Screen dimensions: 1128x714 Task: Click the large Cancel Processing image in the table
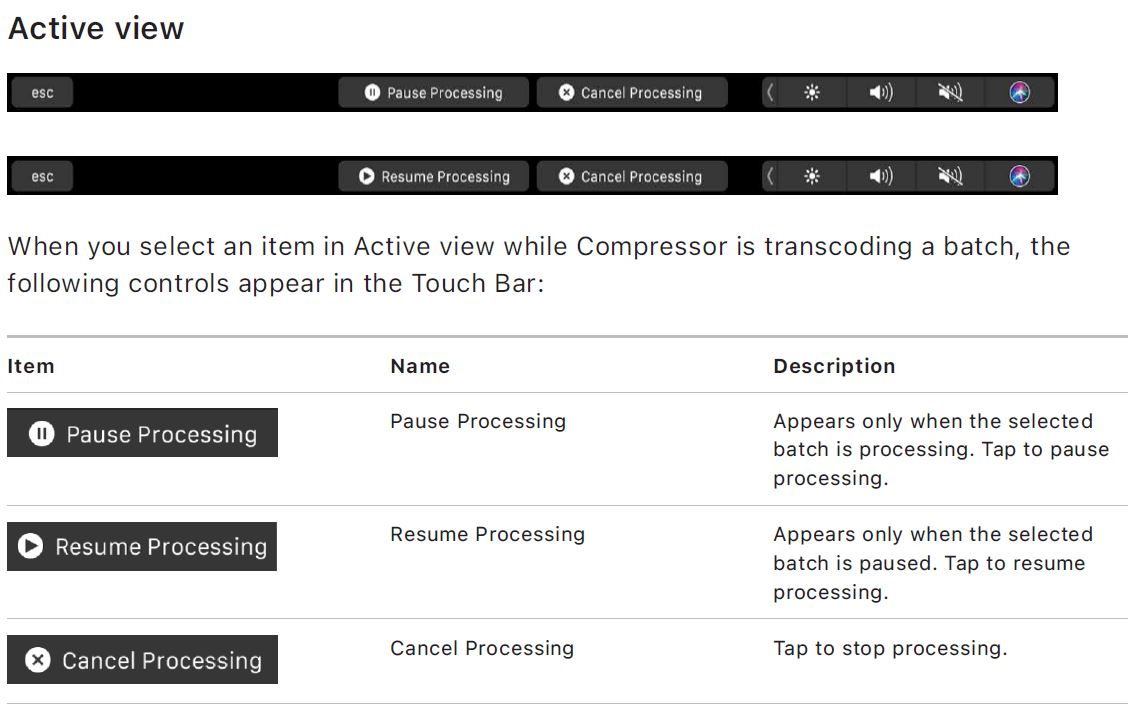point(142,660)
